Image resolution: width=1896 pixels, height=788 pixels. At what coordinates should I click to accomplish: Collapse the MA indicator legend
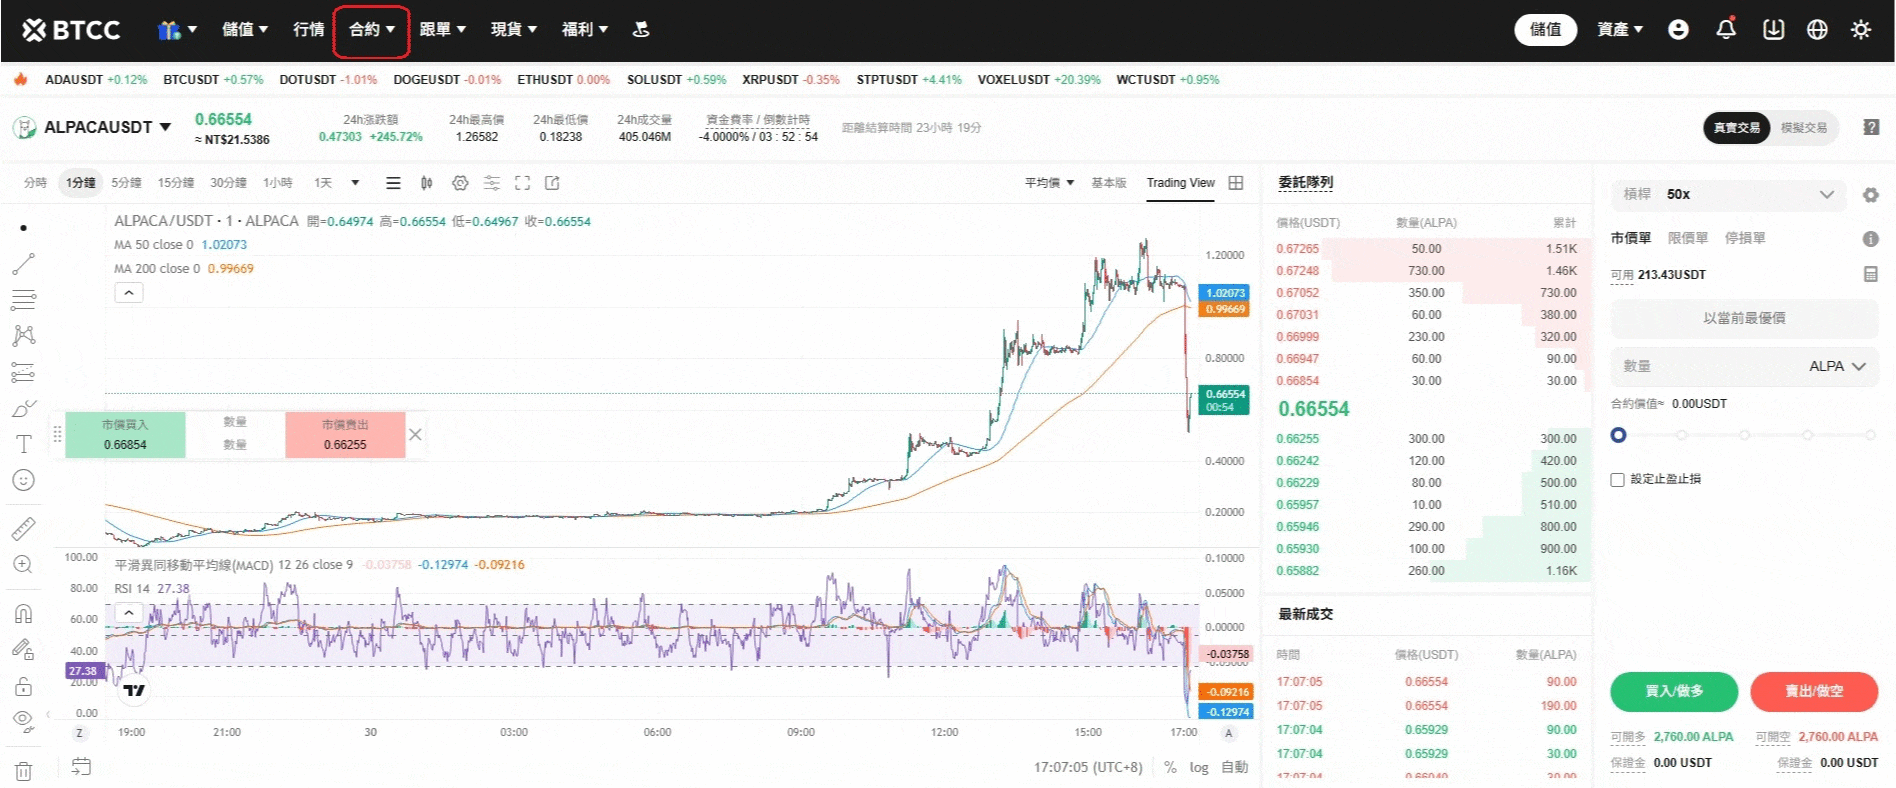pyautogui.click(x=129, y=293)
